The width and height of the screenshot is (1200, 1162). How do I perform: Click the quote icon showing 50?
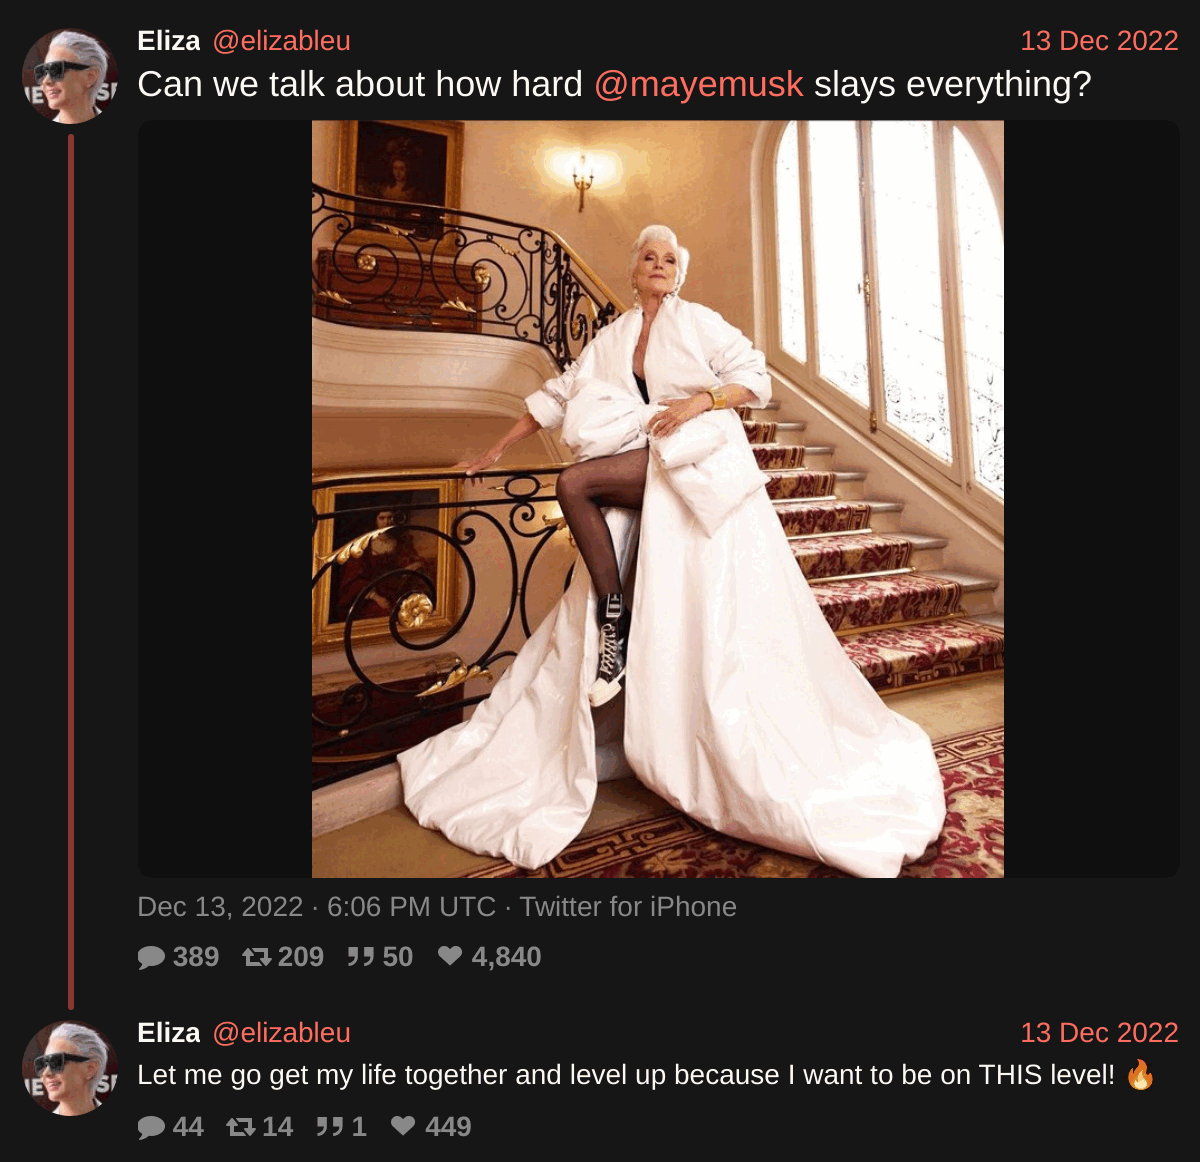coord(360,958)
